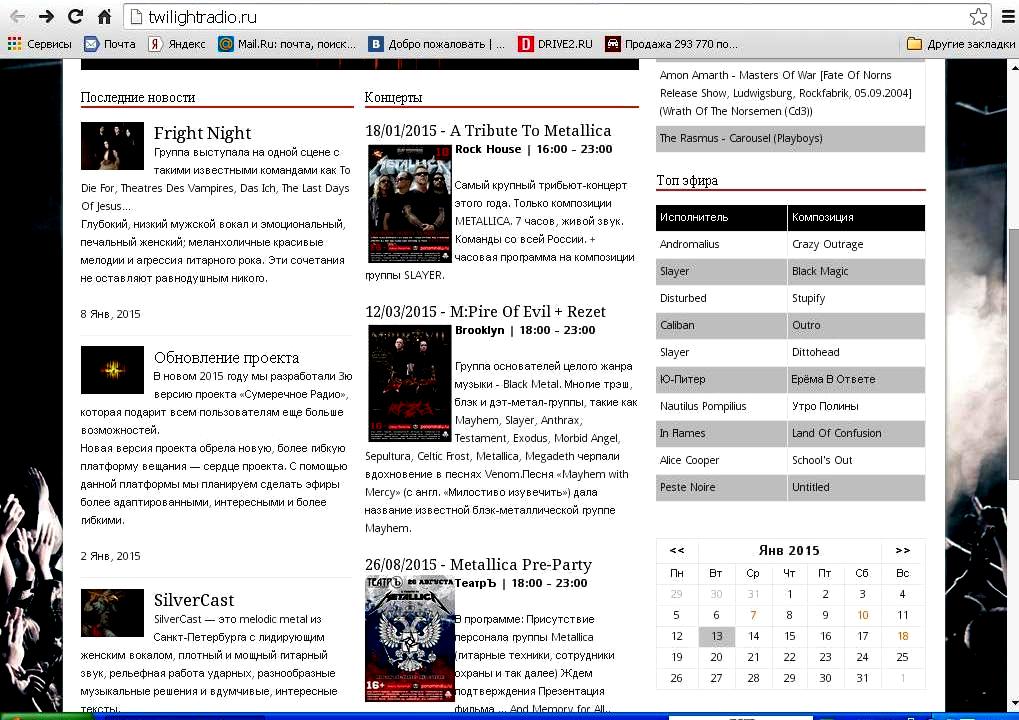The height and width of the screenshot is (720, 1019).
Task: Go to browser home page icon
Action: pyautogui.click(x=104, y=16)
